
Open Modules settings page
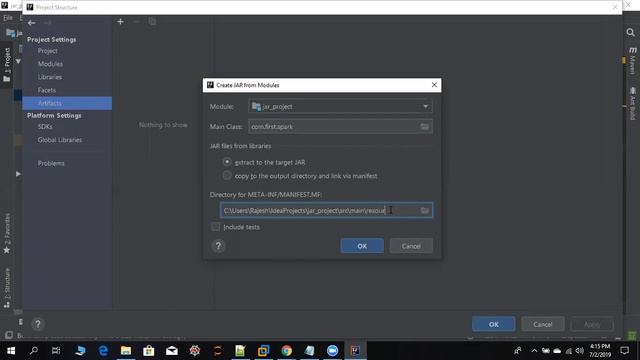[50, 64]
